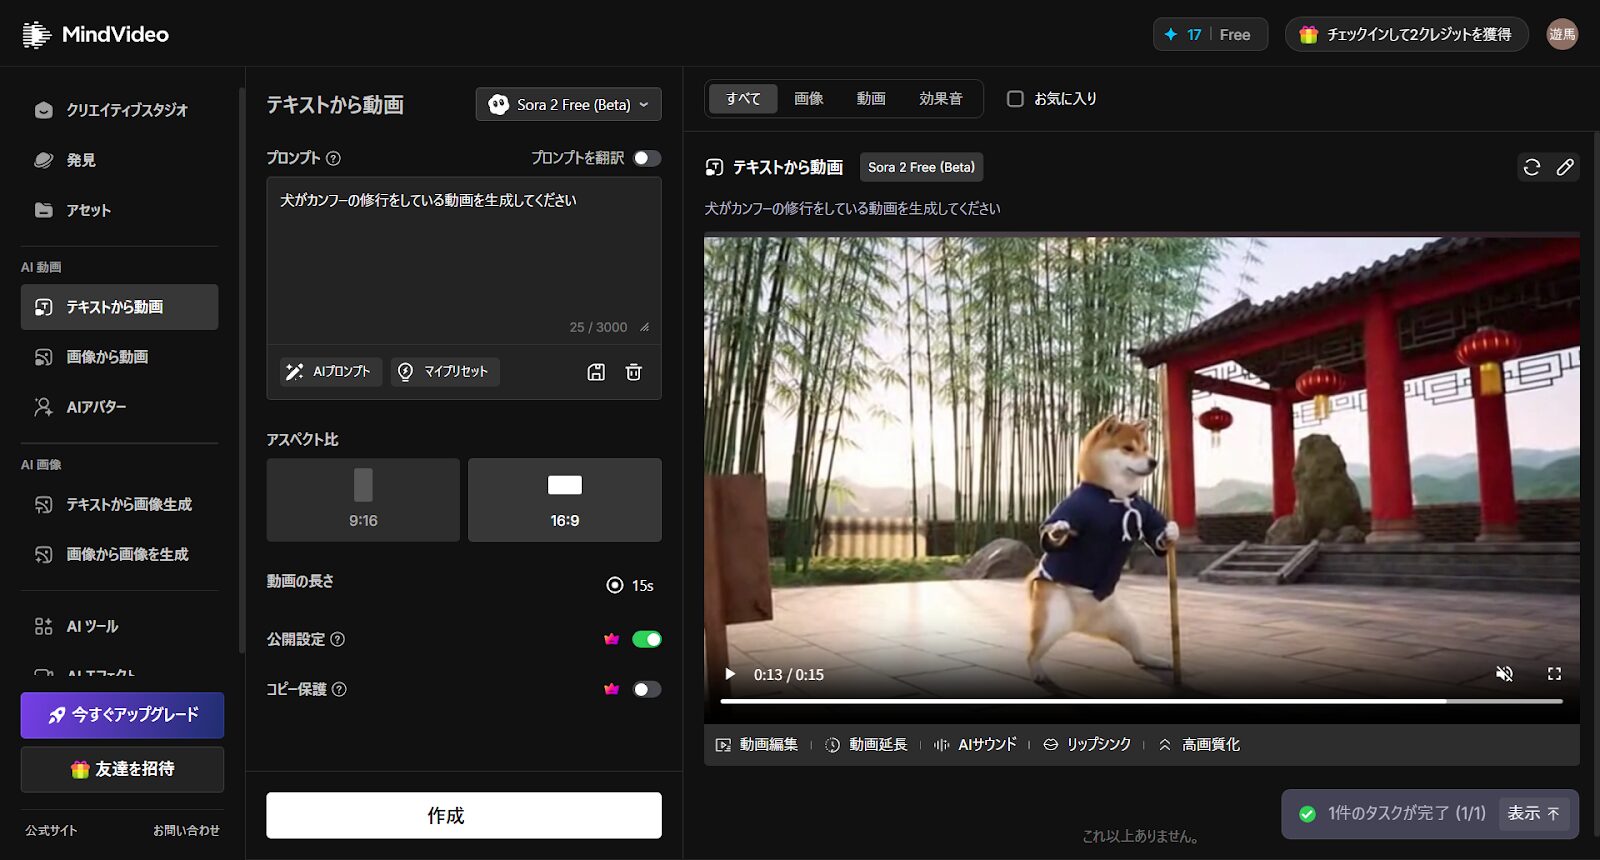The image size is (1600, 860).
Task: Open the user avatar menu
Action: point(1562,34)
